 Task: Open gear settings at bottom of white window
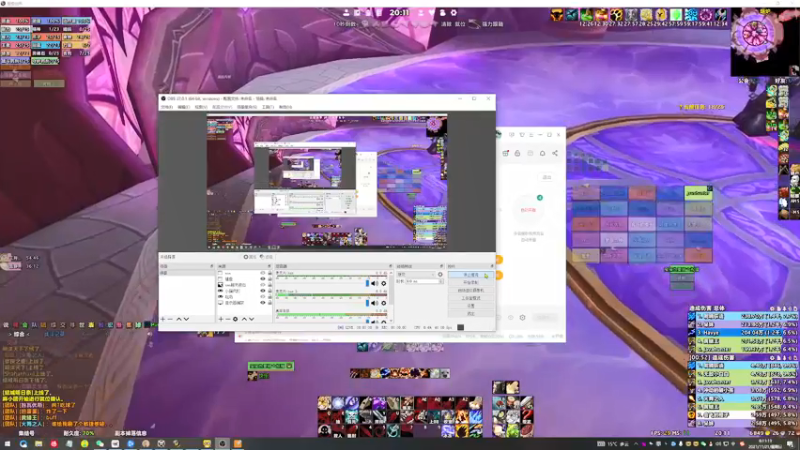522,317
